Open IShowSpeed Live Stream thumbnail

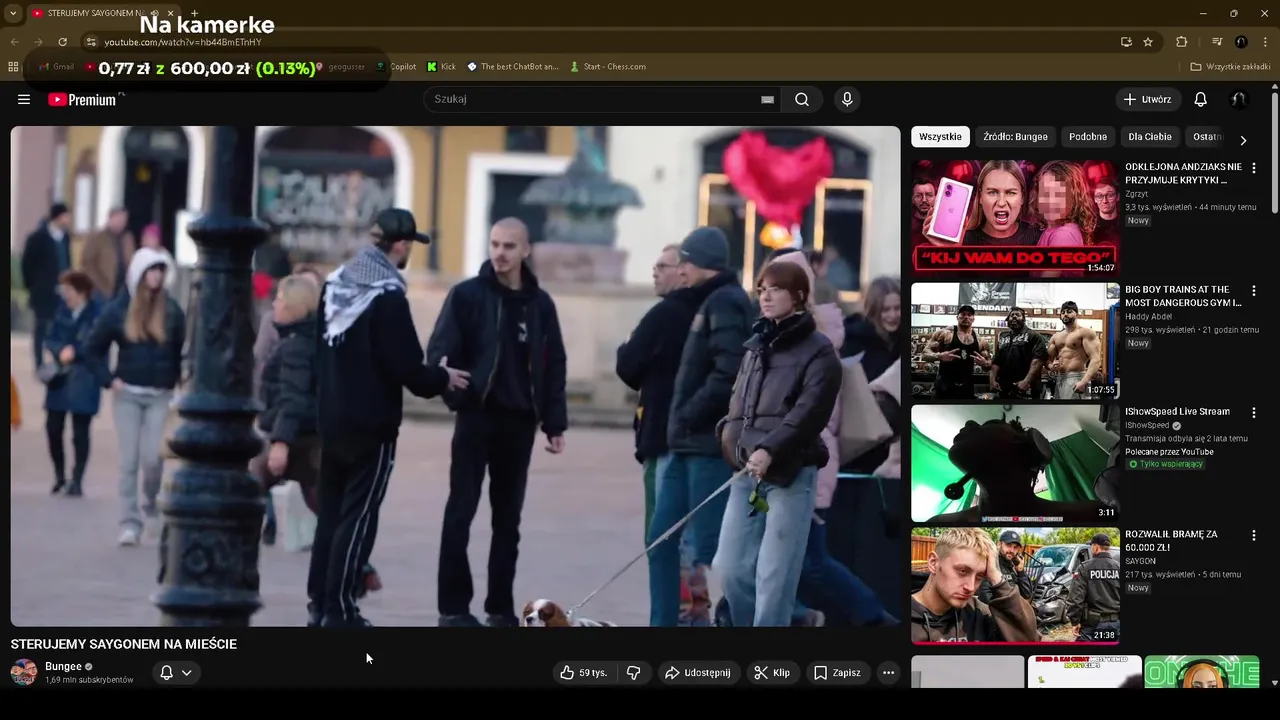pyautogui.click(x=1014, y=463)
